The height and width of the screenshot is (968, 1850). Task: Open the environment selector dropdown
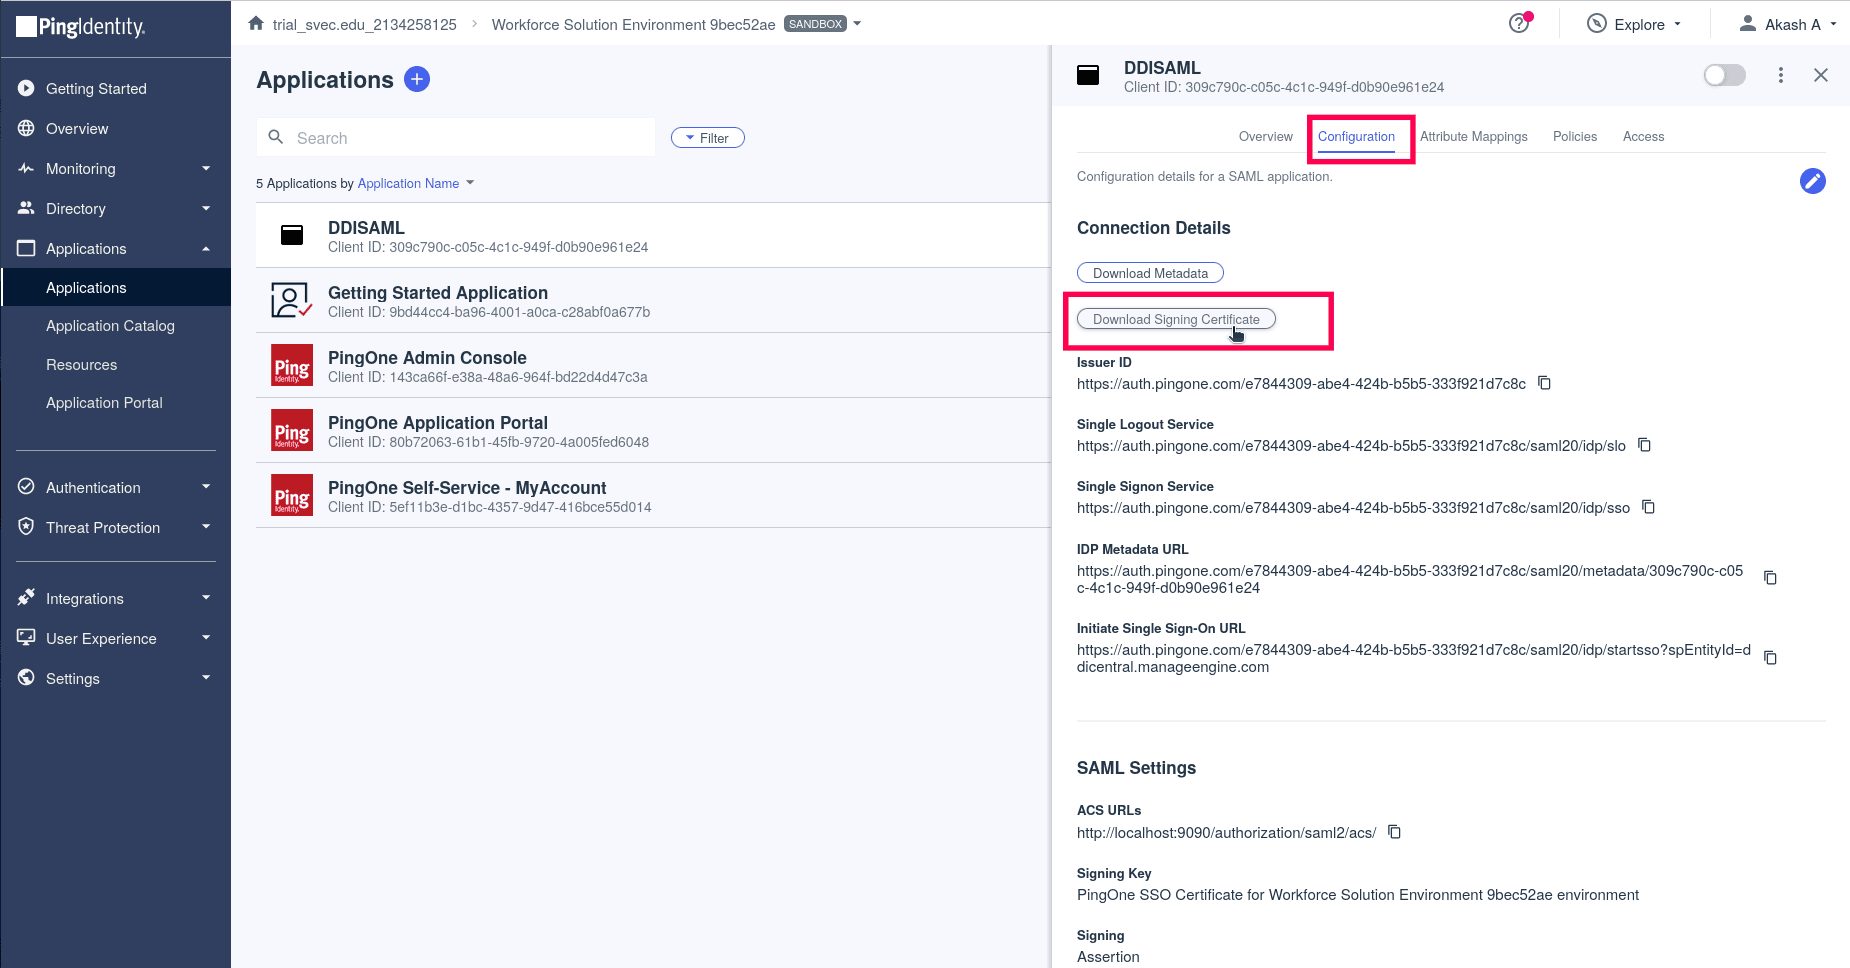coord(857,24)
